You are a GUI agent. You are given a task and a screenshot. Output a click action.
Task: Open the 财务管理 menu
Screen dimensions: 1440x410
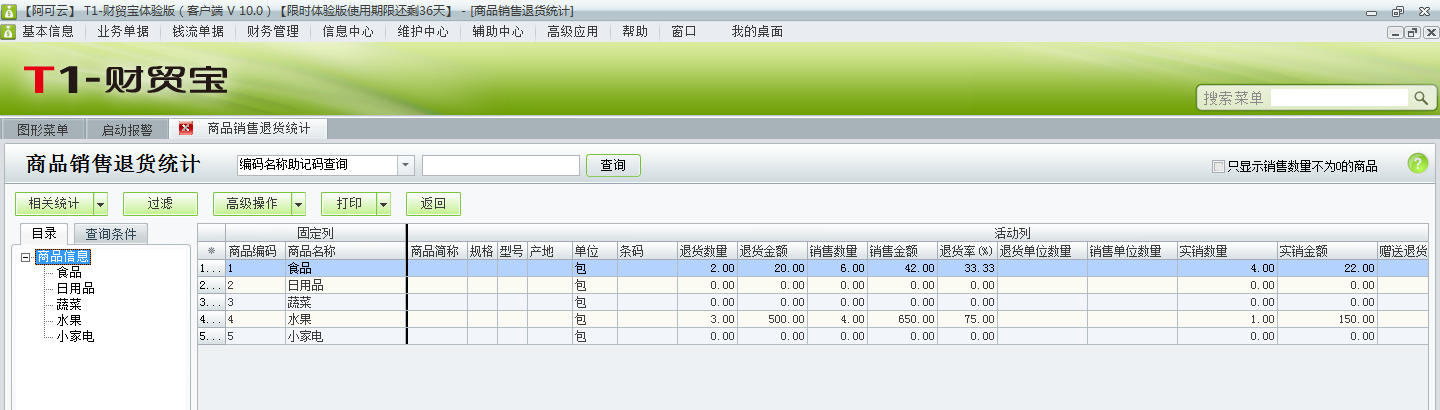coord(273,31)
